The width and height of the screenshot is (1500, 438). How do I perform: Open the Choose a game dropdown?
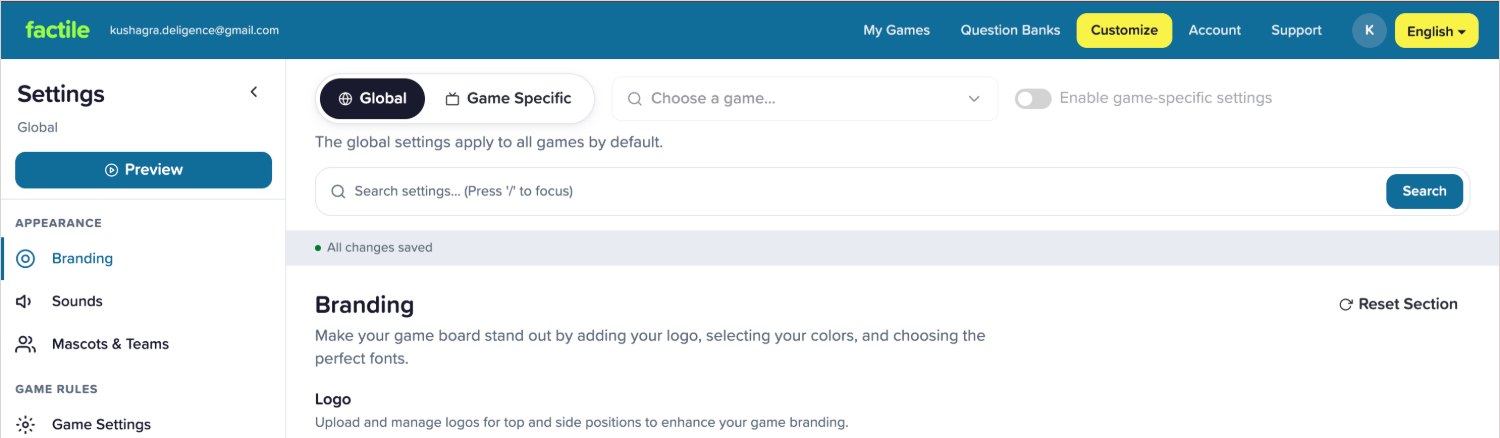805,99
